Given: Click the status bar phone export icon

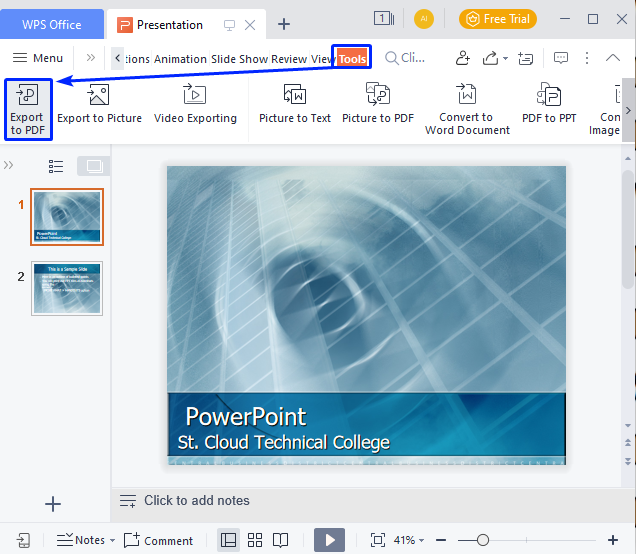Looking at the screenshot, I should pyautogui.click(x=24, y=540).
